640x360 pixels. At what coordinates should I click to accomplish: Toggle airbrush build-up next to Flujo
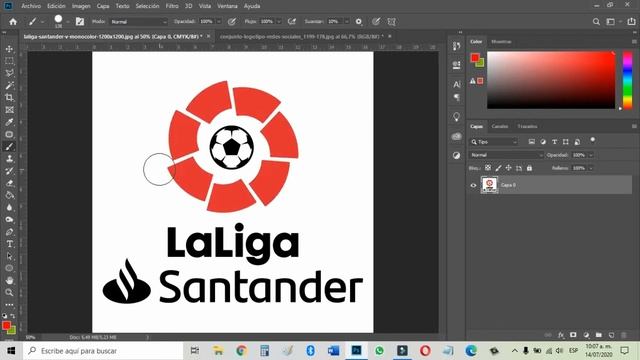[x=291, y=22]
